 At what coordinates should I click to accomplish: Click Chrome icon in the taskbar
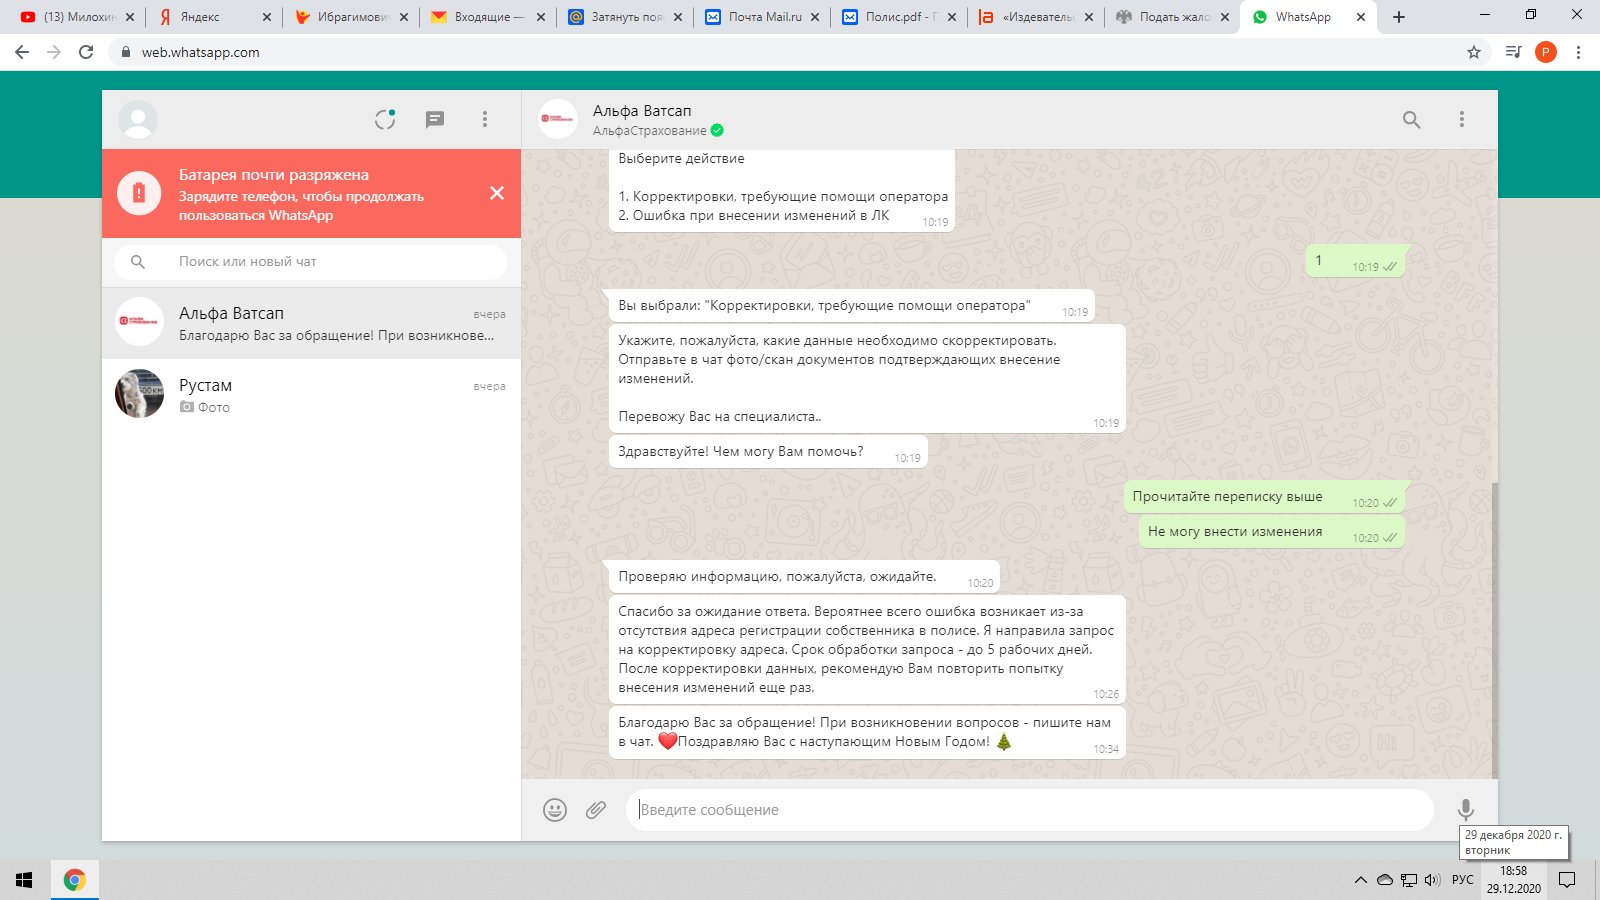coord(74,880)
